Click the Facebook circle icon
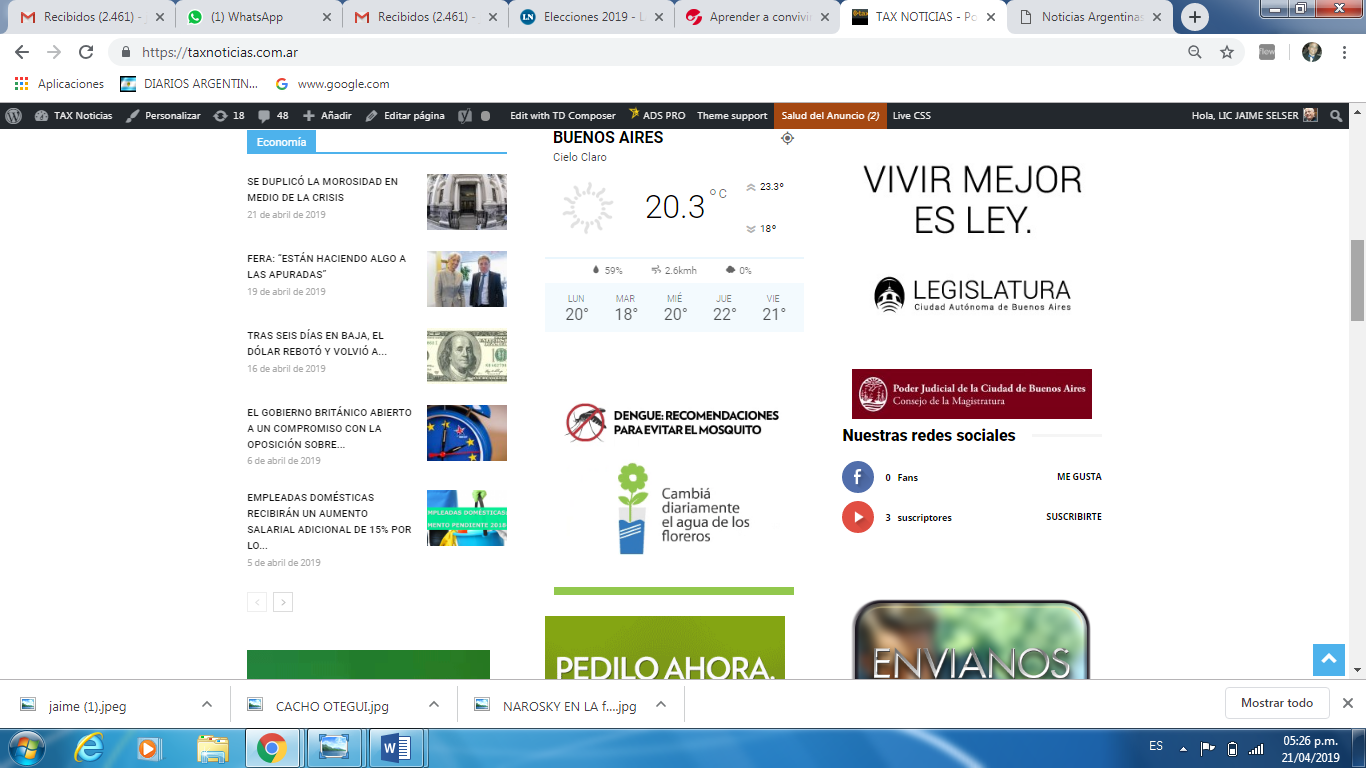Screen dimensions: 1366x768 [x=857, y=477]
